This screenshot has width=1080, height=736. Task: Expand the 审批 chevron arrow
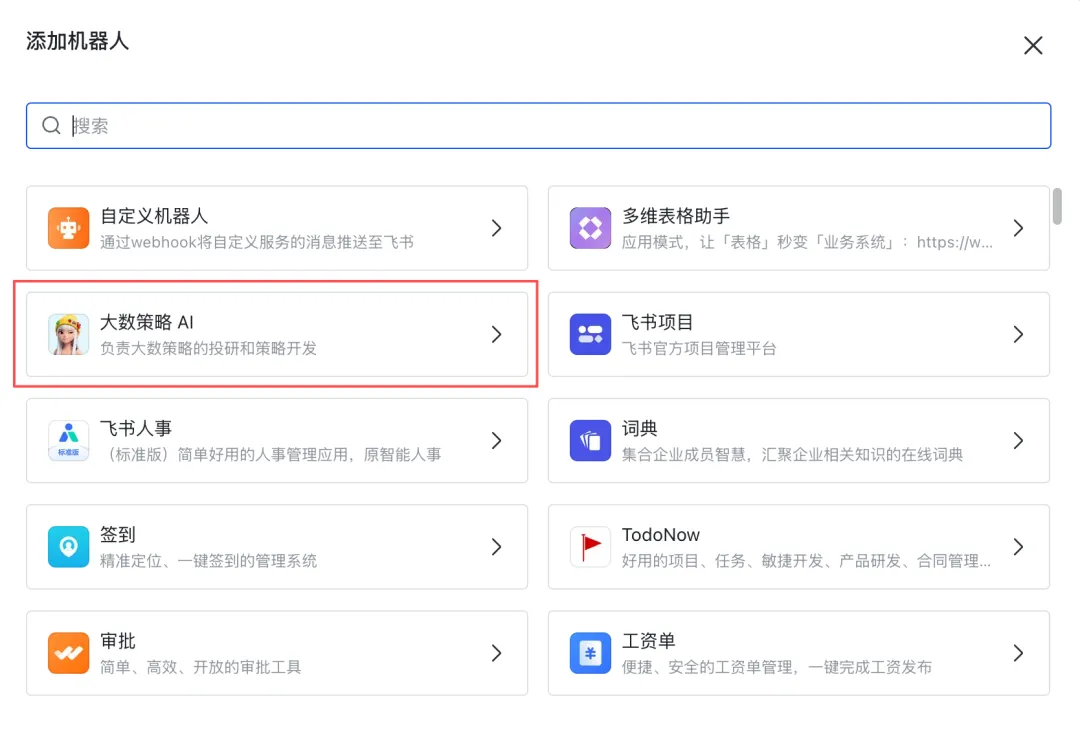pyautogui.click(x=497, y=653)
